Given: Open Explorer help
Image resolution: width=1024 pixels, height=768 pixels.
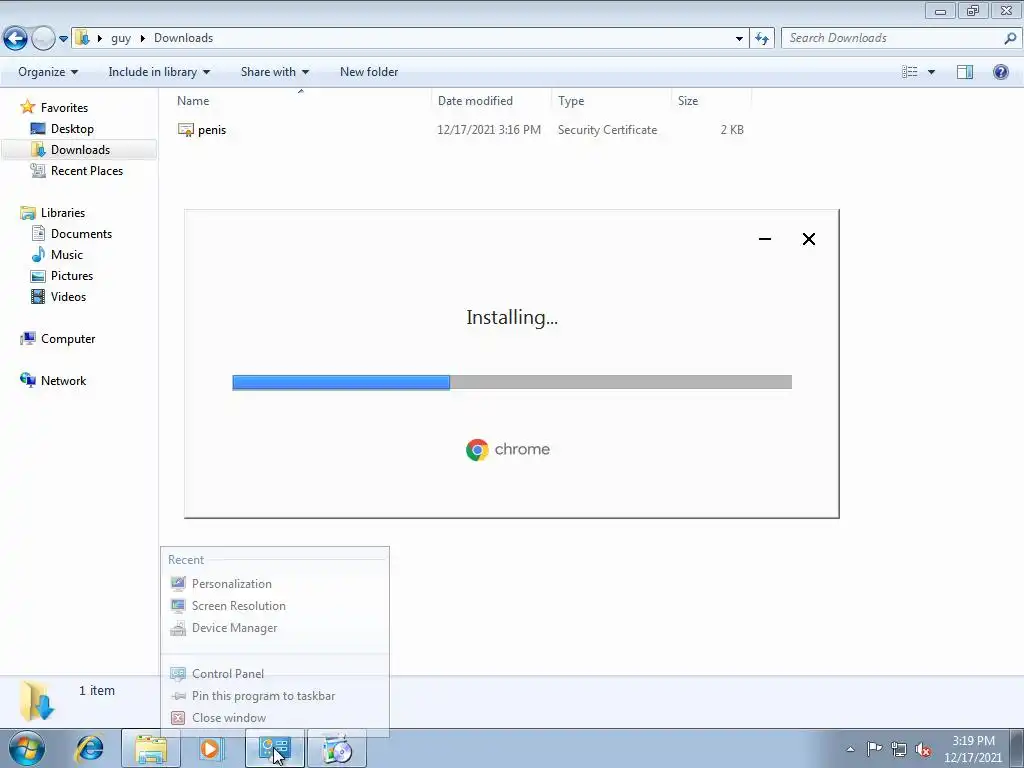Looking at the screenshot, I should (1000, 72).
